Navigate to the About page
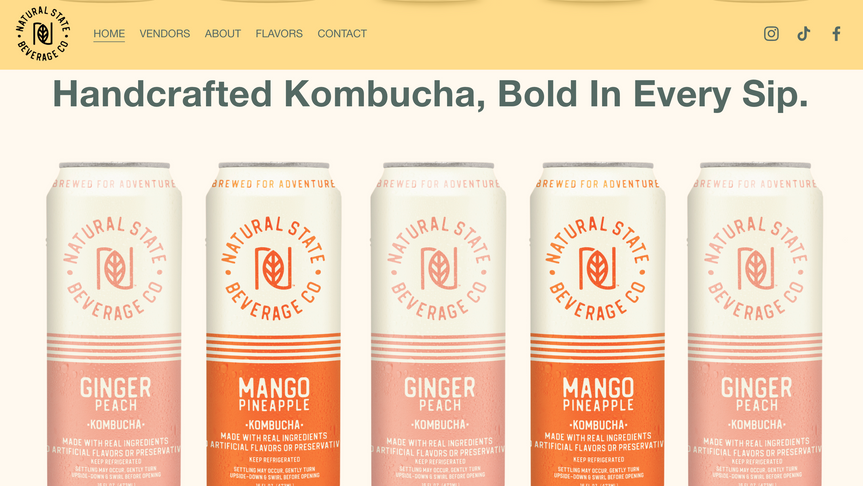Screen dimensions: 863x486 pos(223,34)
